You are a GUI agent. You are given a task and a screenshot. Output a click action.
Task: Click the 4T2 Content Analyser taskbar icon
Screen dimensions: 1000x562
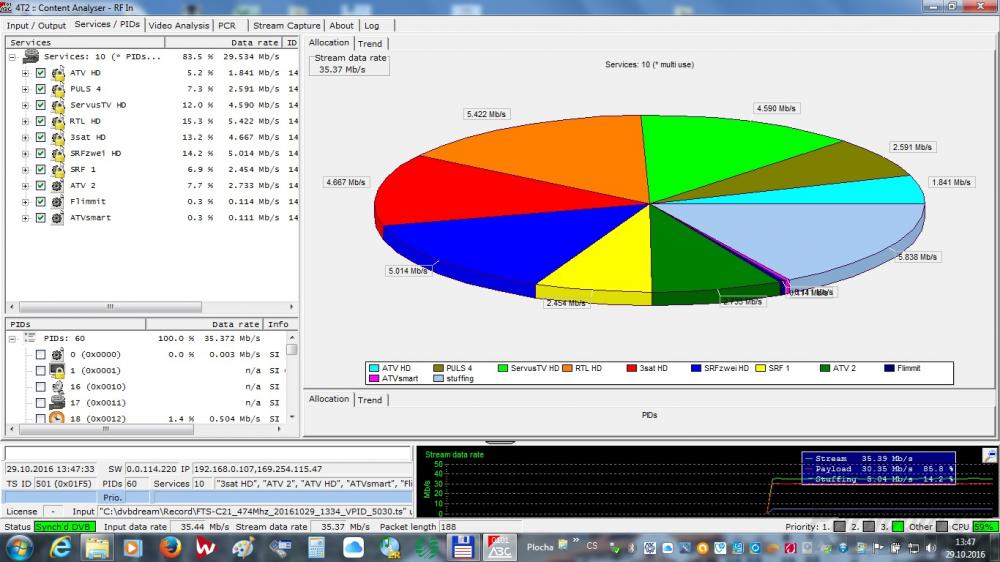pos(500,547)
